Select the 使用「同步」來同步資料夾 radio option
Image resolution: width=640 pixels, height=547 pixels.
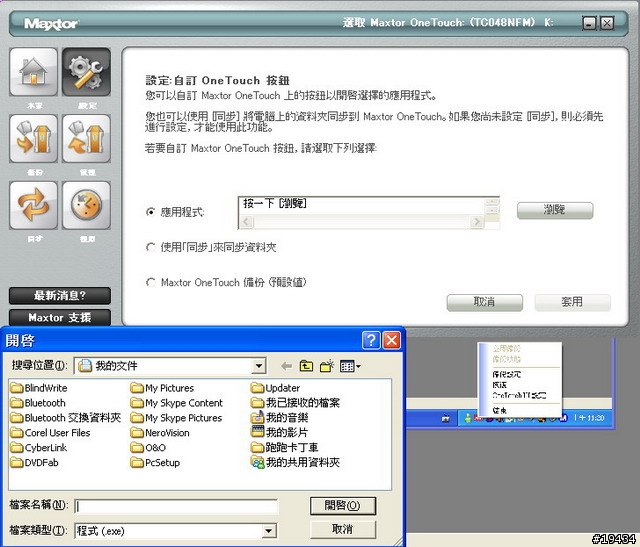point(151,247)
